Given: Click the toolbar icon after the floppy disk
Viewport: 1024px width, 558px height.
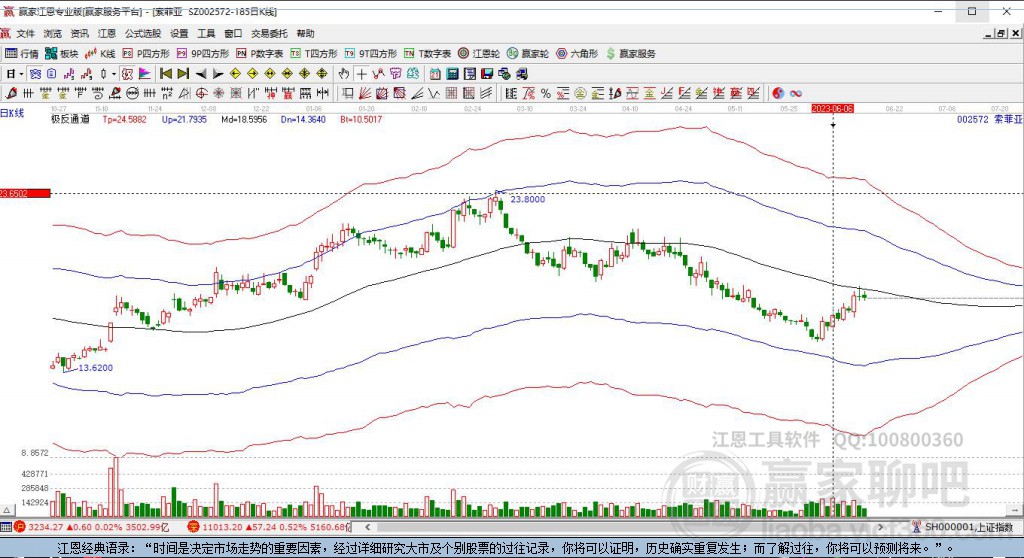Looking at the screenshot, I should [504, 74].
